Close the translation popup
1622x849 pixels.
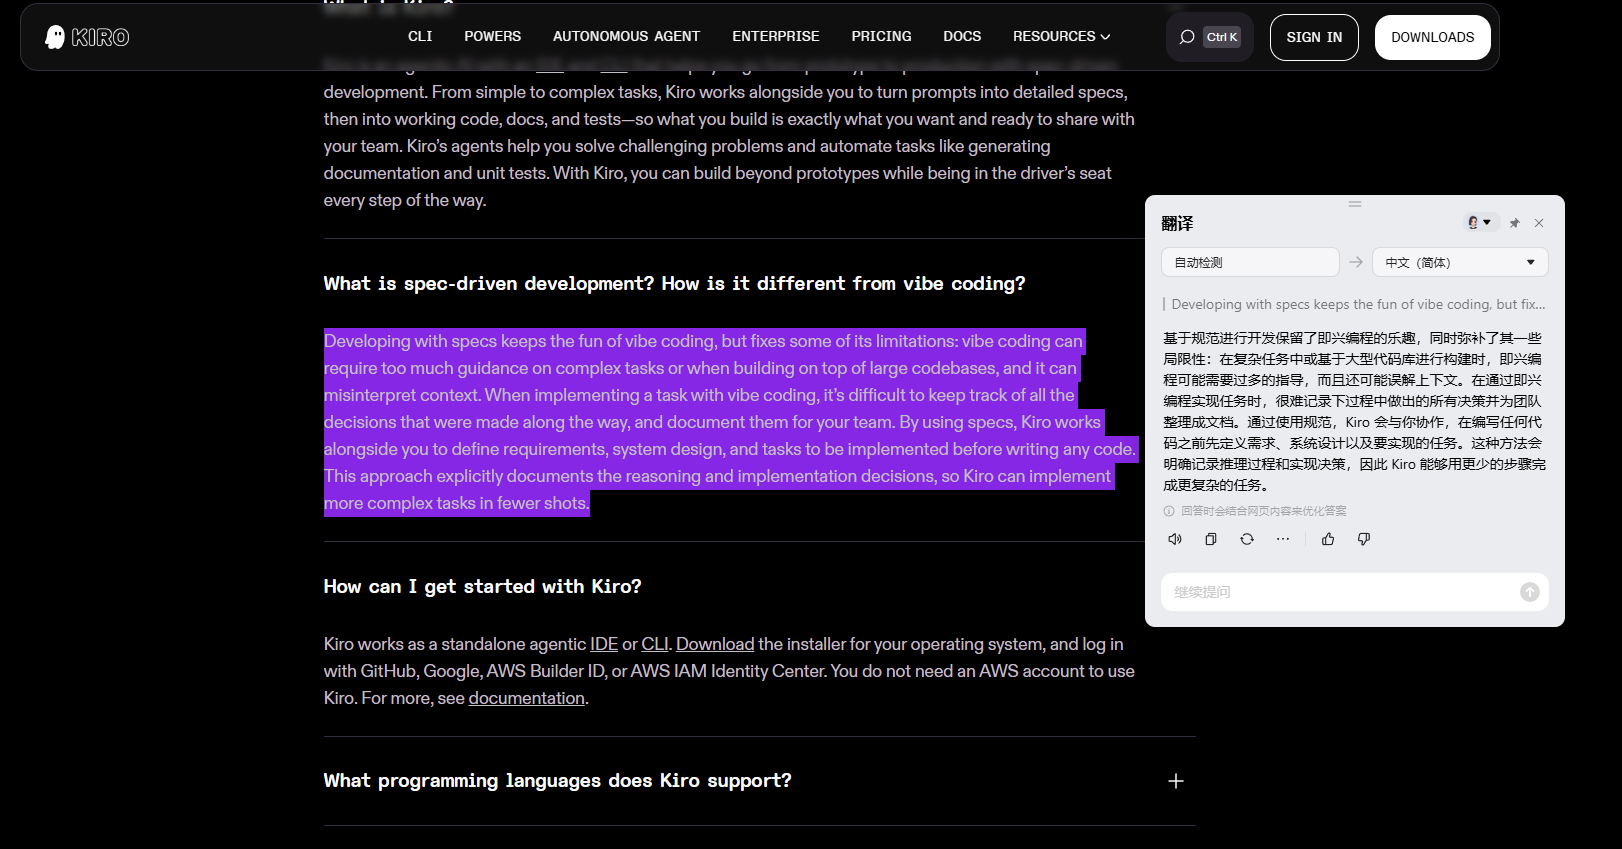tap(1539, 223)
